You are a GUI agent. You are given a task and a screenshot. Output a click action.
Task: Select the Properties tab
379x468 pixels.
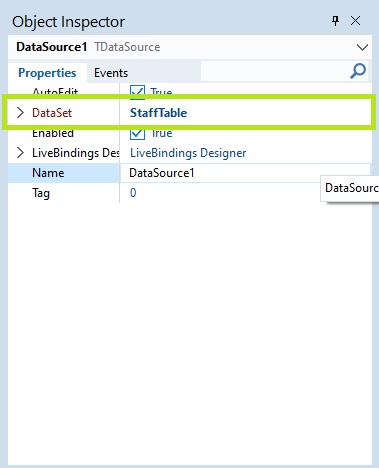tap(47, 73)
